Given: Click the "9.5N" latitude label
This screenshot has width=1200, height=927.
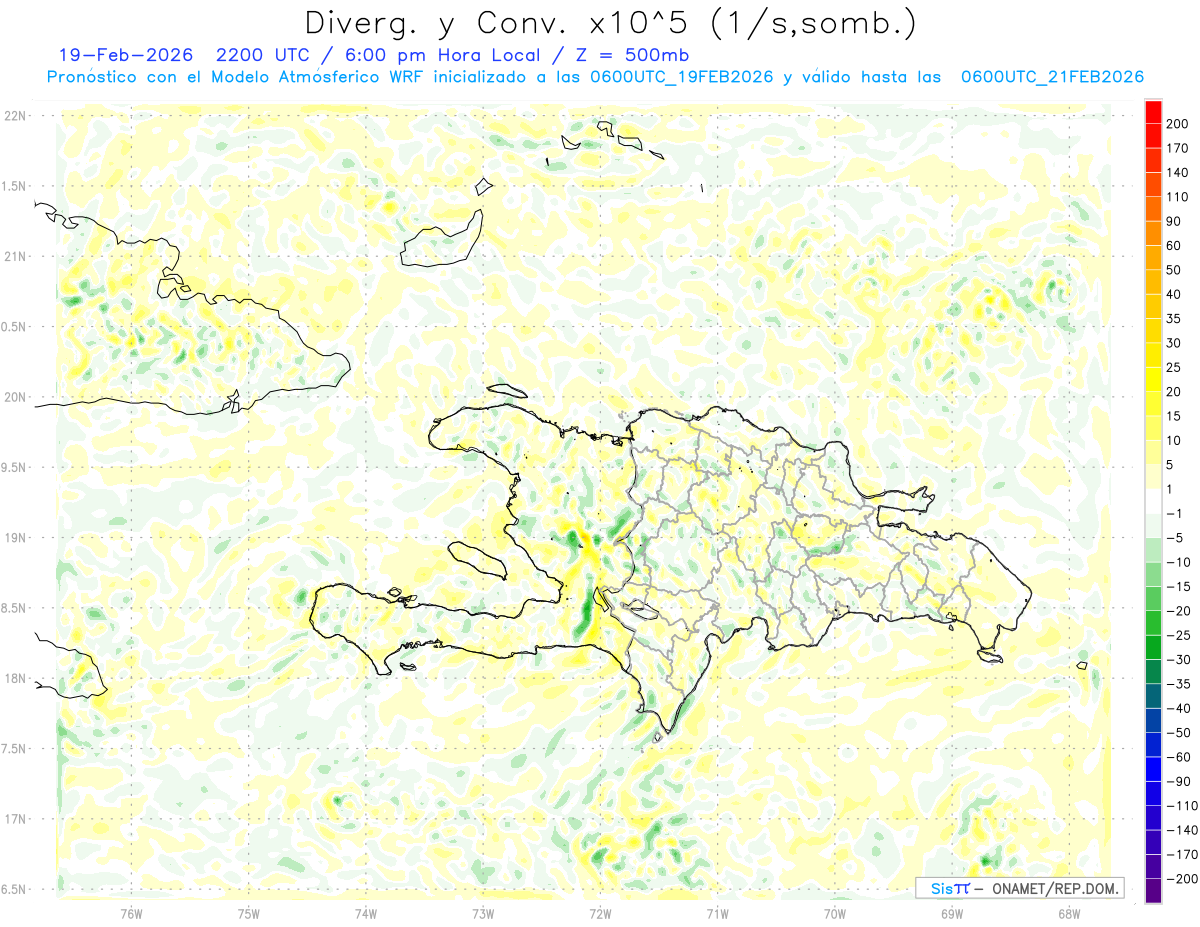Looking at the screenshot, I should click(x=15, y=467).
